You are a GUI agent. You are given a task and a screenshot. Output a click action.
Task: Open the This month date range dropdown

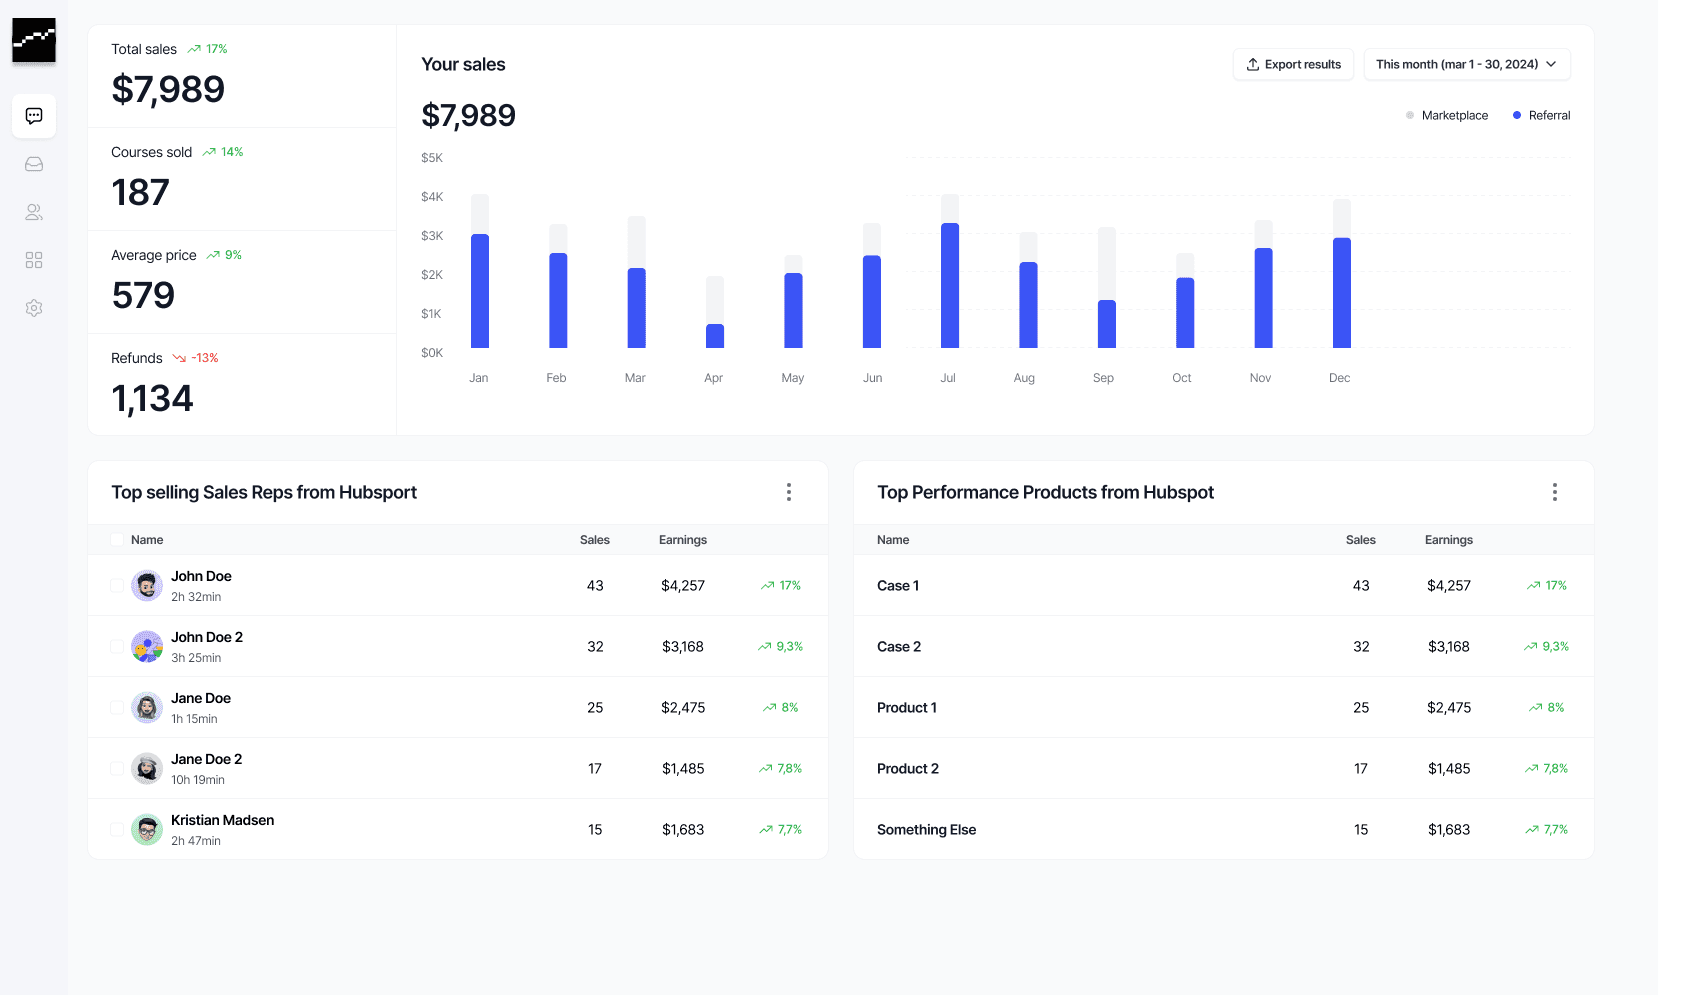[x=1467, y=64]
